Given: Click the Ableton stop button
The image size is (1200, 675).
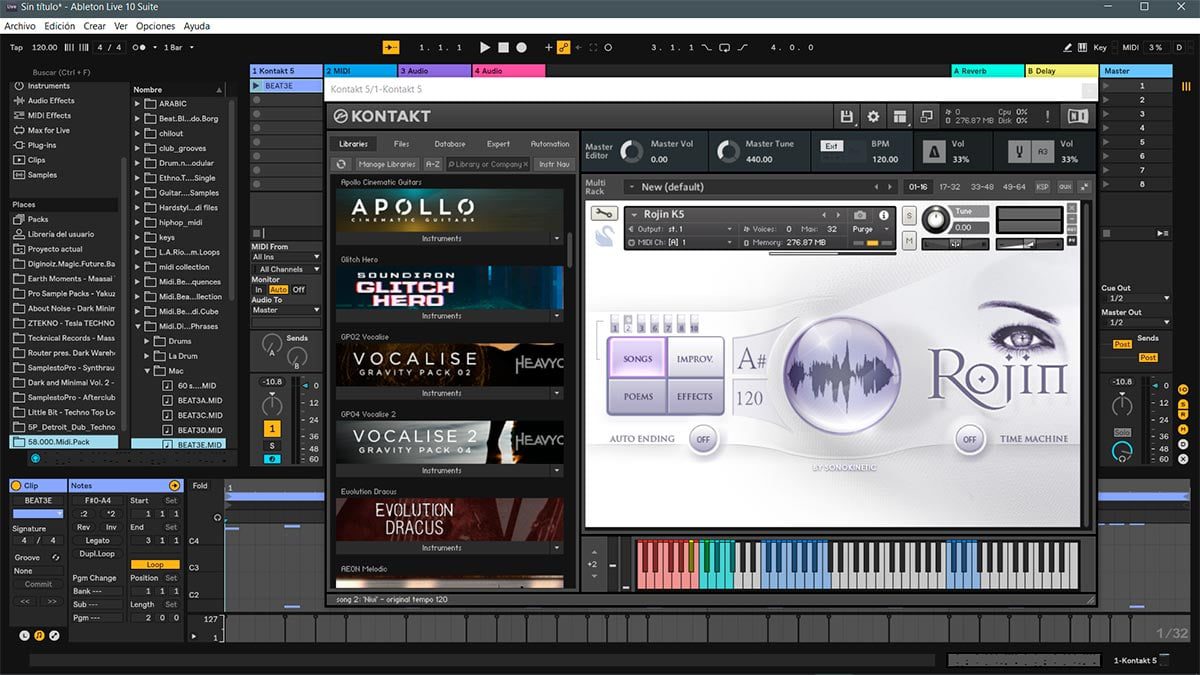Looking at the screenshot, I should (x=504, y=47).
